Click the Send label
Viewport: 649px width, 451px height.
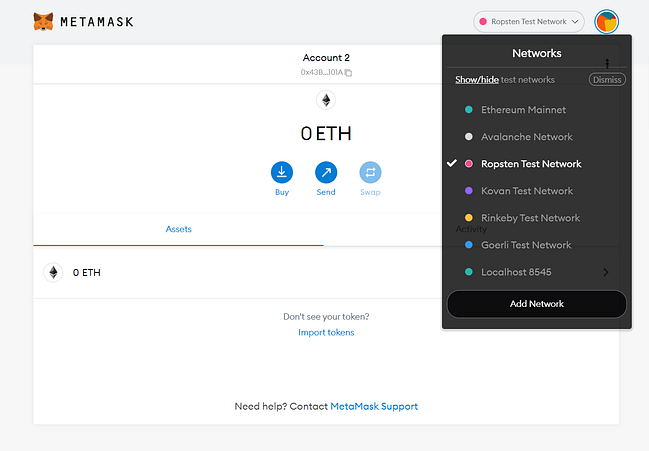(x=326, y=192)
